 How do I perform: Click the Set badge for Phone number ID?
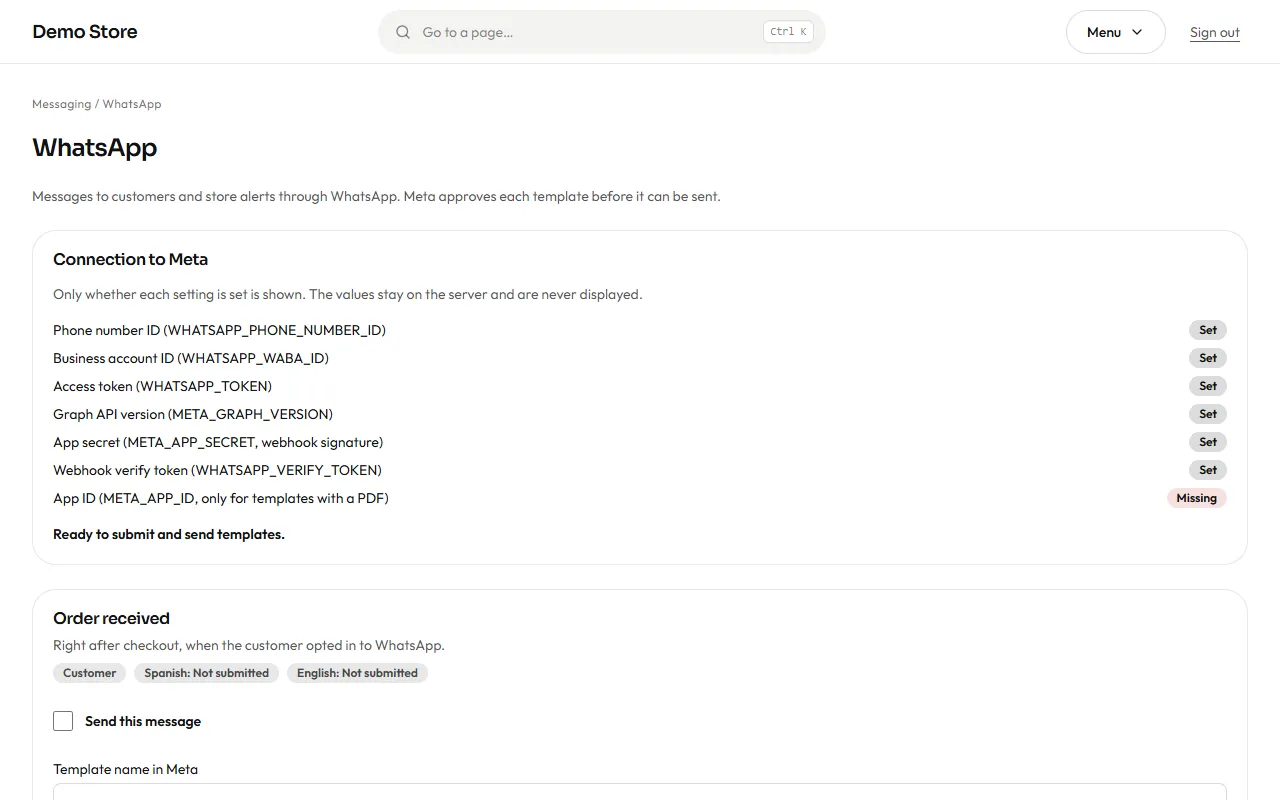1208,330
